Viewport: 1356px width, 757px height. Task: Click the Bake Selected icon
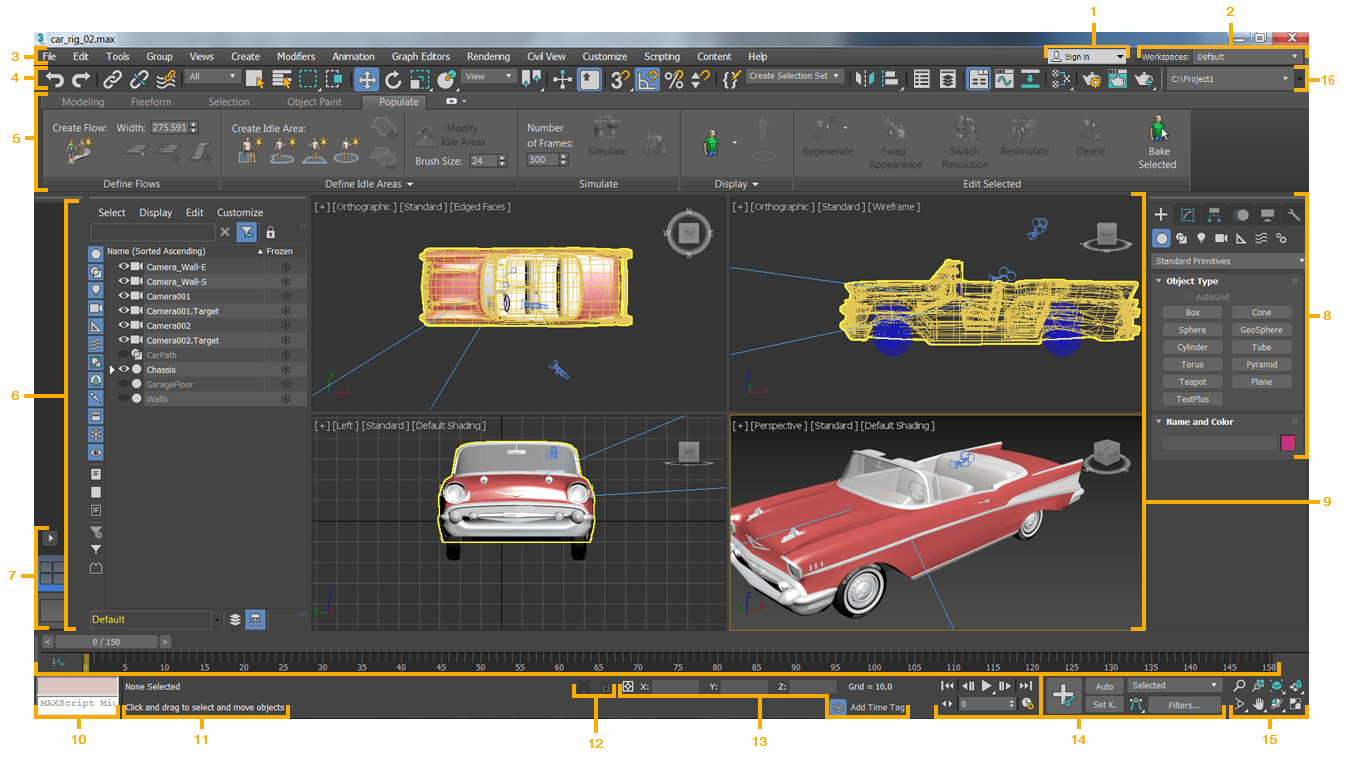[x=1157, y=132]
